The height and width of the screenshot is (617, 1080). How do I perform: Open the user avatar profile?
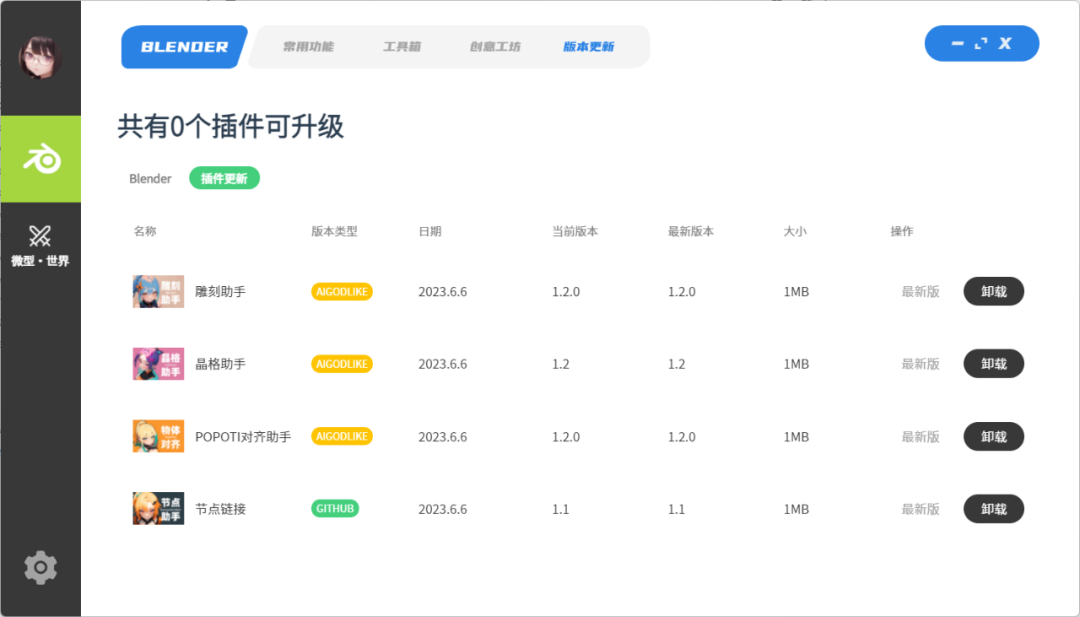point(40,57)
